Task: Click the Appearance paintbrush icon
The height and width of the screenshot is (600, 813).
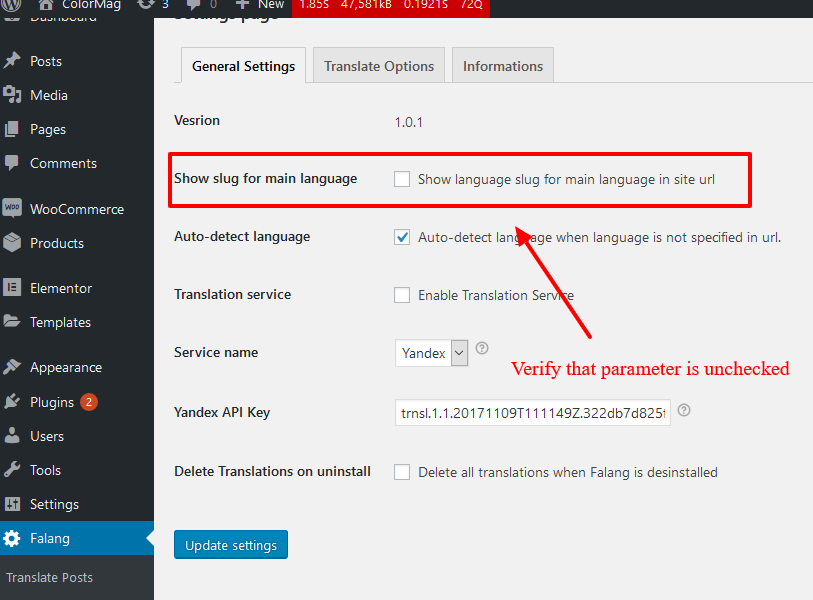Action: pos(11,367)
